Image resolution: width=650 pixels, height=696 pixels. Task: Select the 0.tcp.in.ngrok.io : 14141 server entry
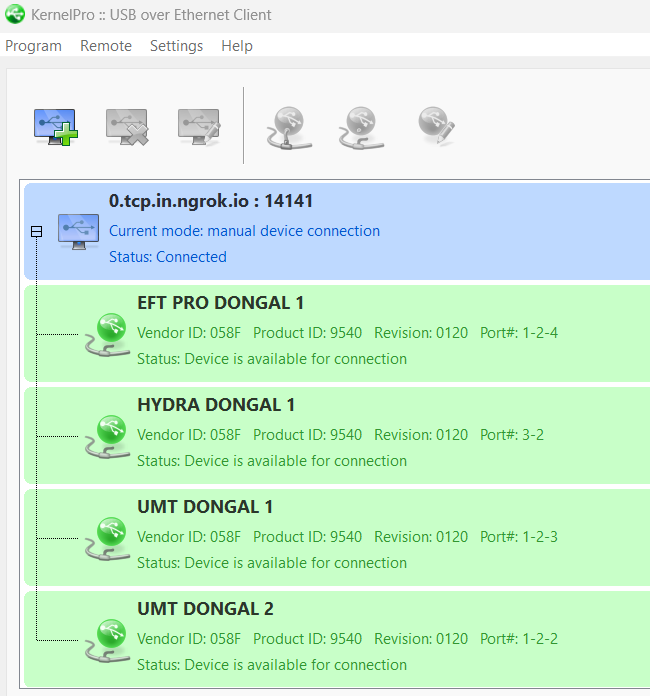pyautogui.click(x=211, y=201)
